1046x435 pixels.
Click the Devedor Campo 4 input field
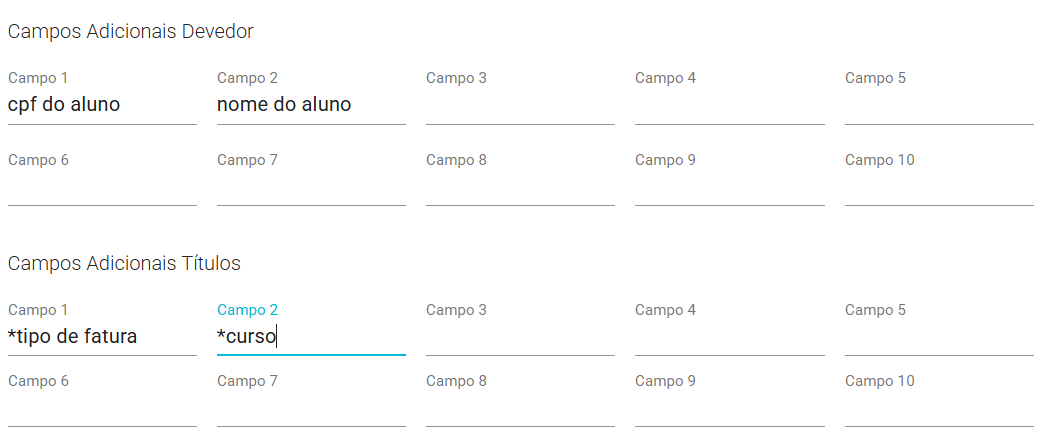point(730,105)
